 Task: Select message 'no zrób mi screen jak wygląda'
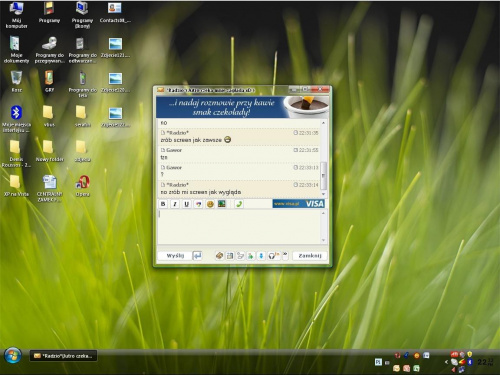click(201, 192)
